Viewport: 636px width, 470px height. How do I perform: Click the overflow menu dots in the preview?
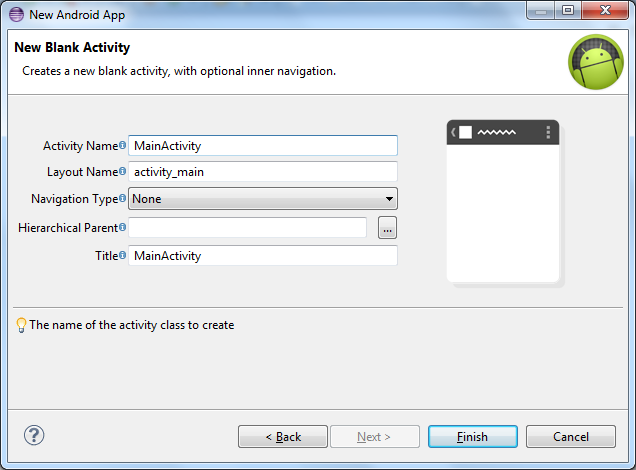(x=548, y=132)
